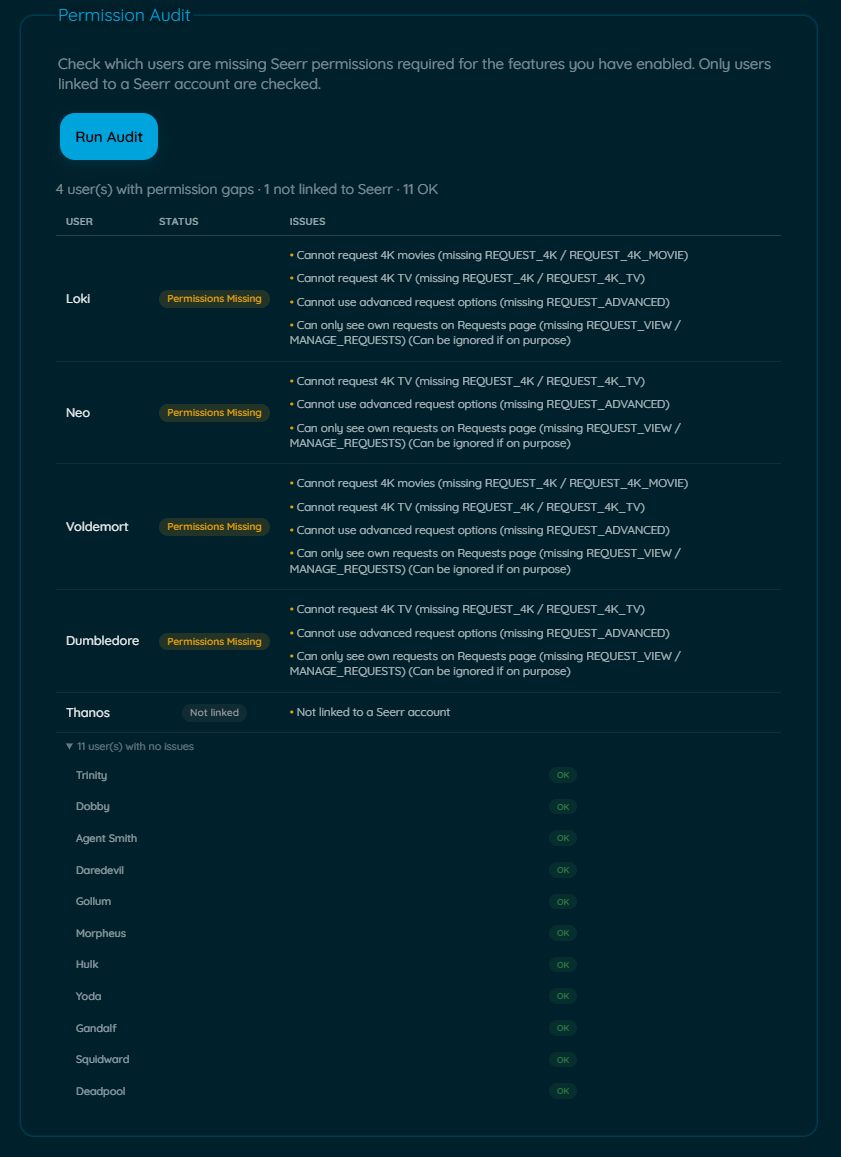Select Squidward in the no-issues list

[x=103, y=1060]
